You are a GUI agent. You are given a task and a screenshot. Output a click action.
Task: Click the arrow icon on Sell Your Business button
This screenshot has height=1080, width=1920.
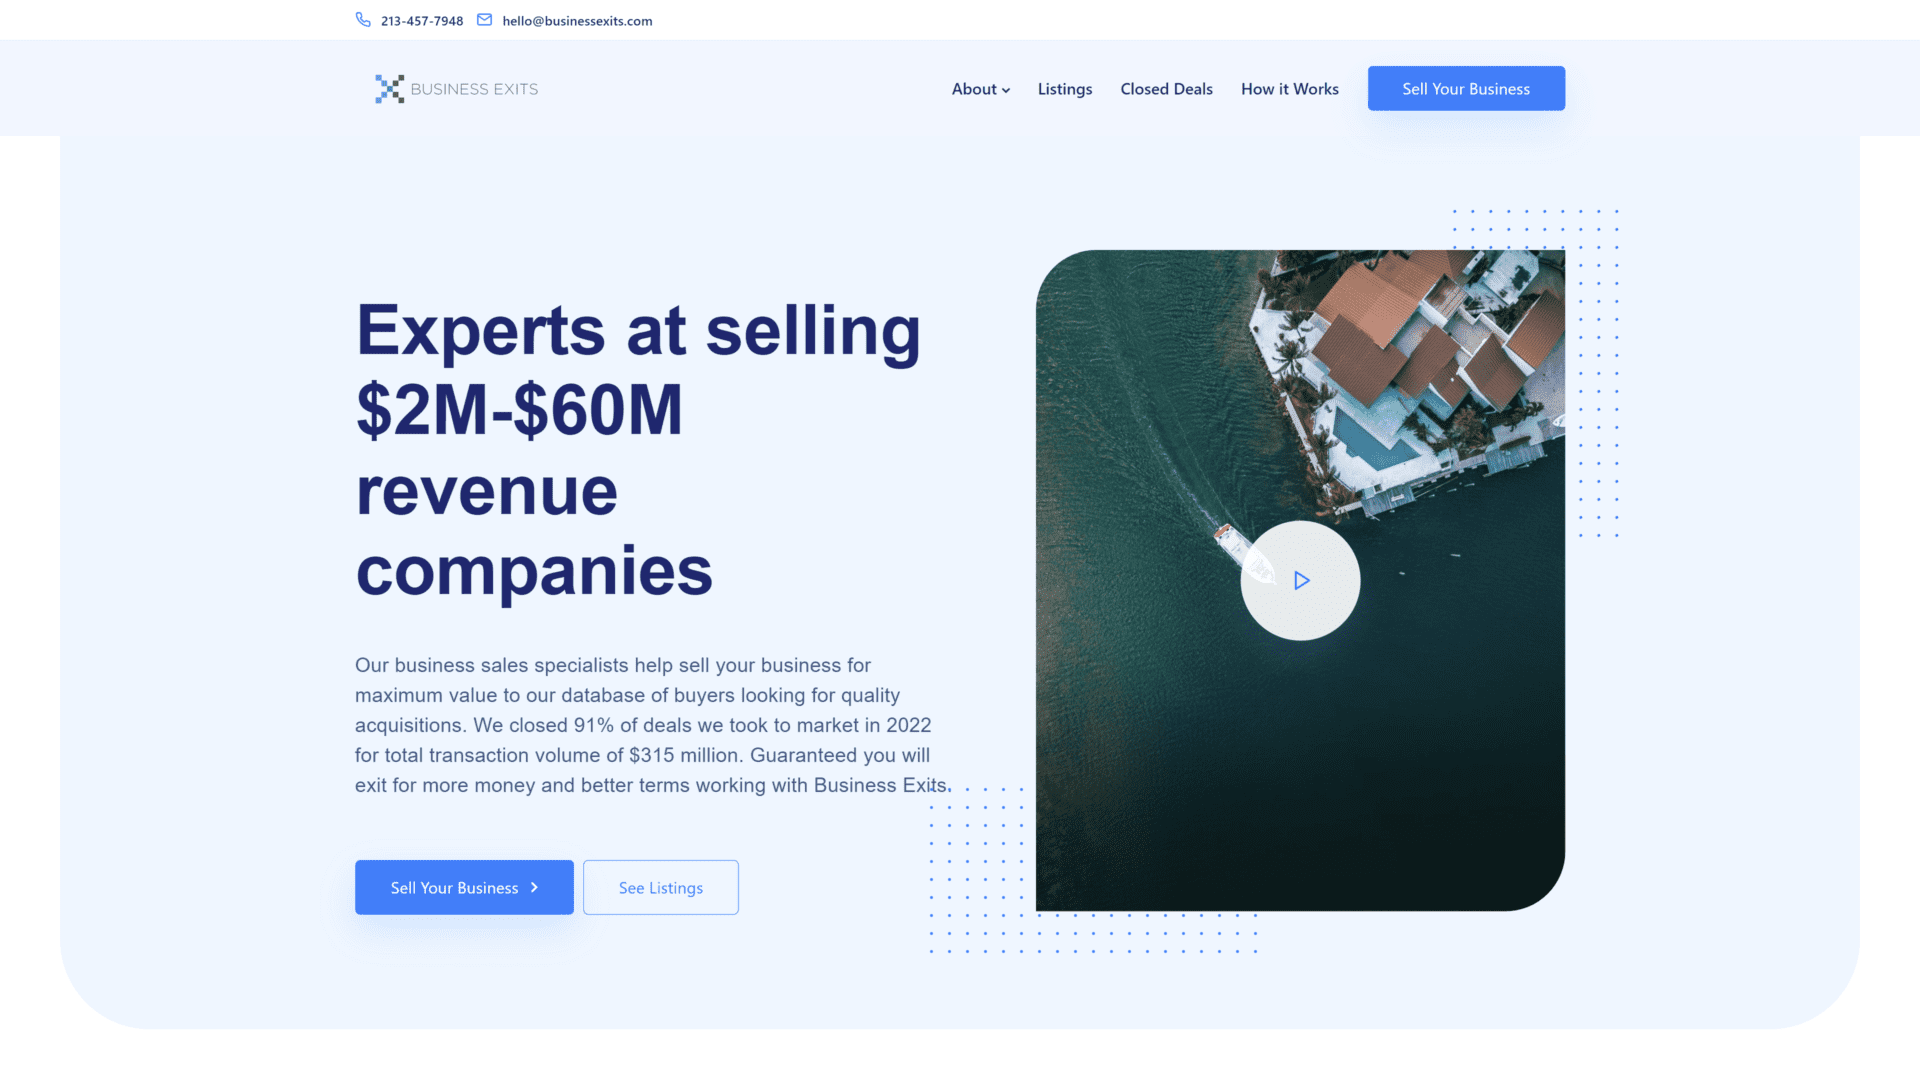click(x=538, y=886)
